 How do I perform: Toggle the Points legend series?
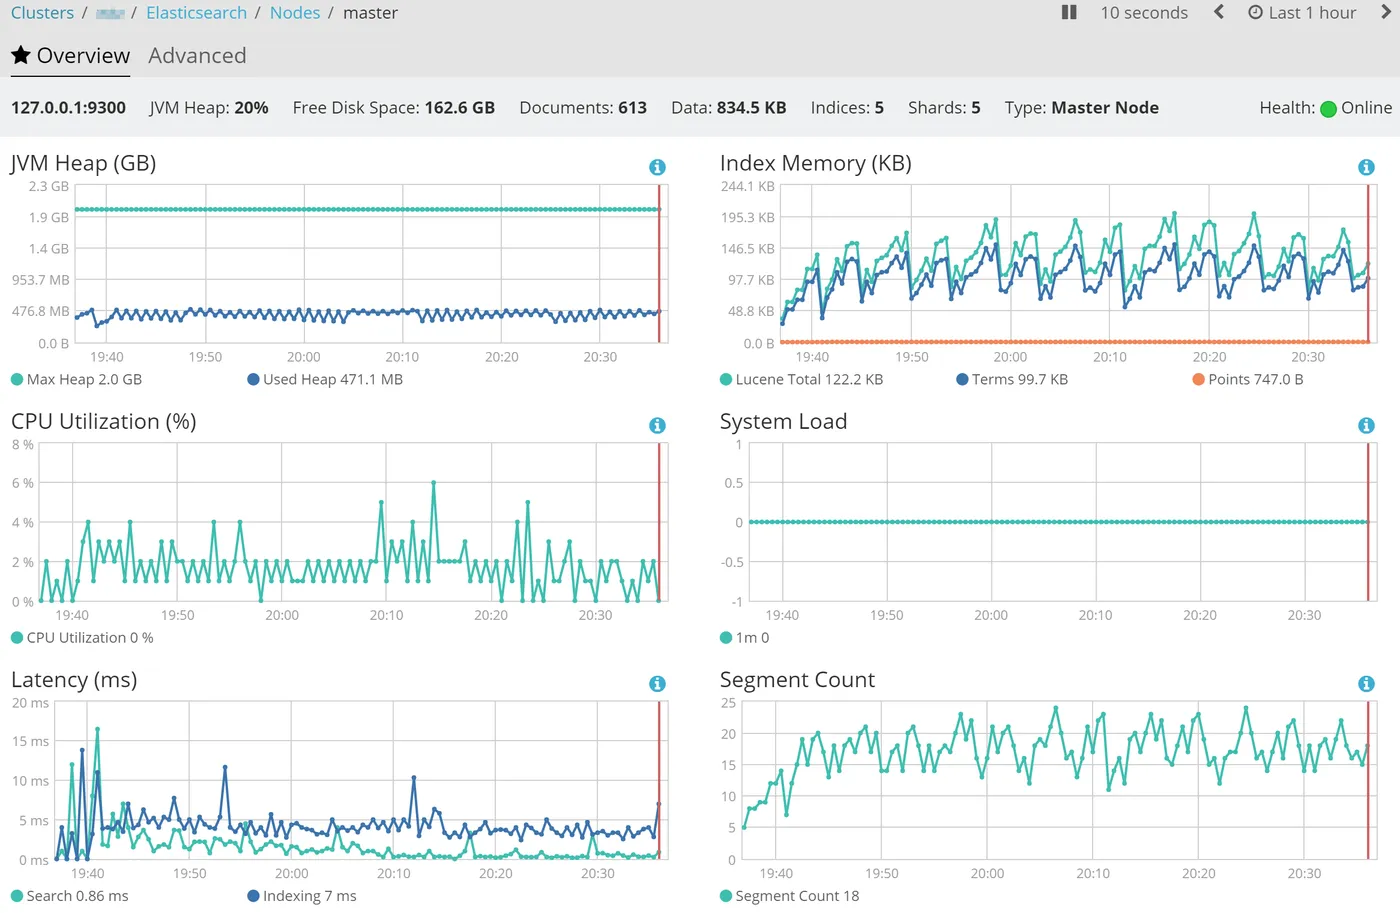1248,379
